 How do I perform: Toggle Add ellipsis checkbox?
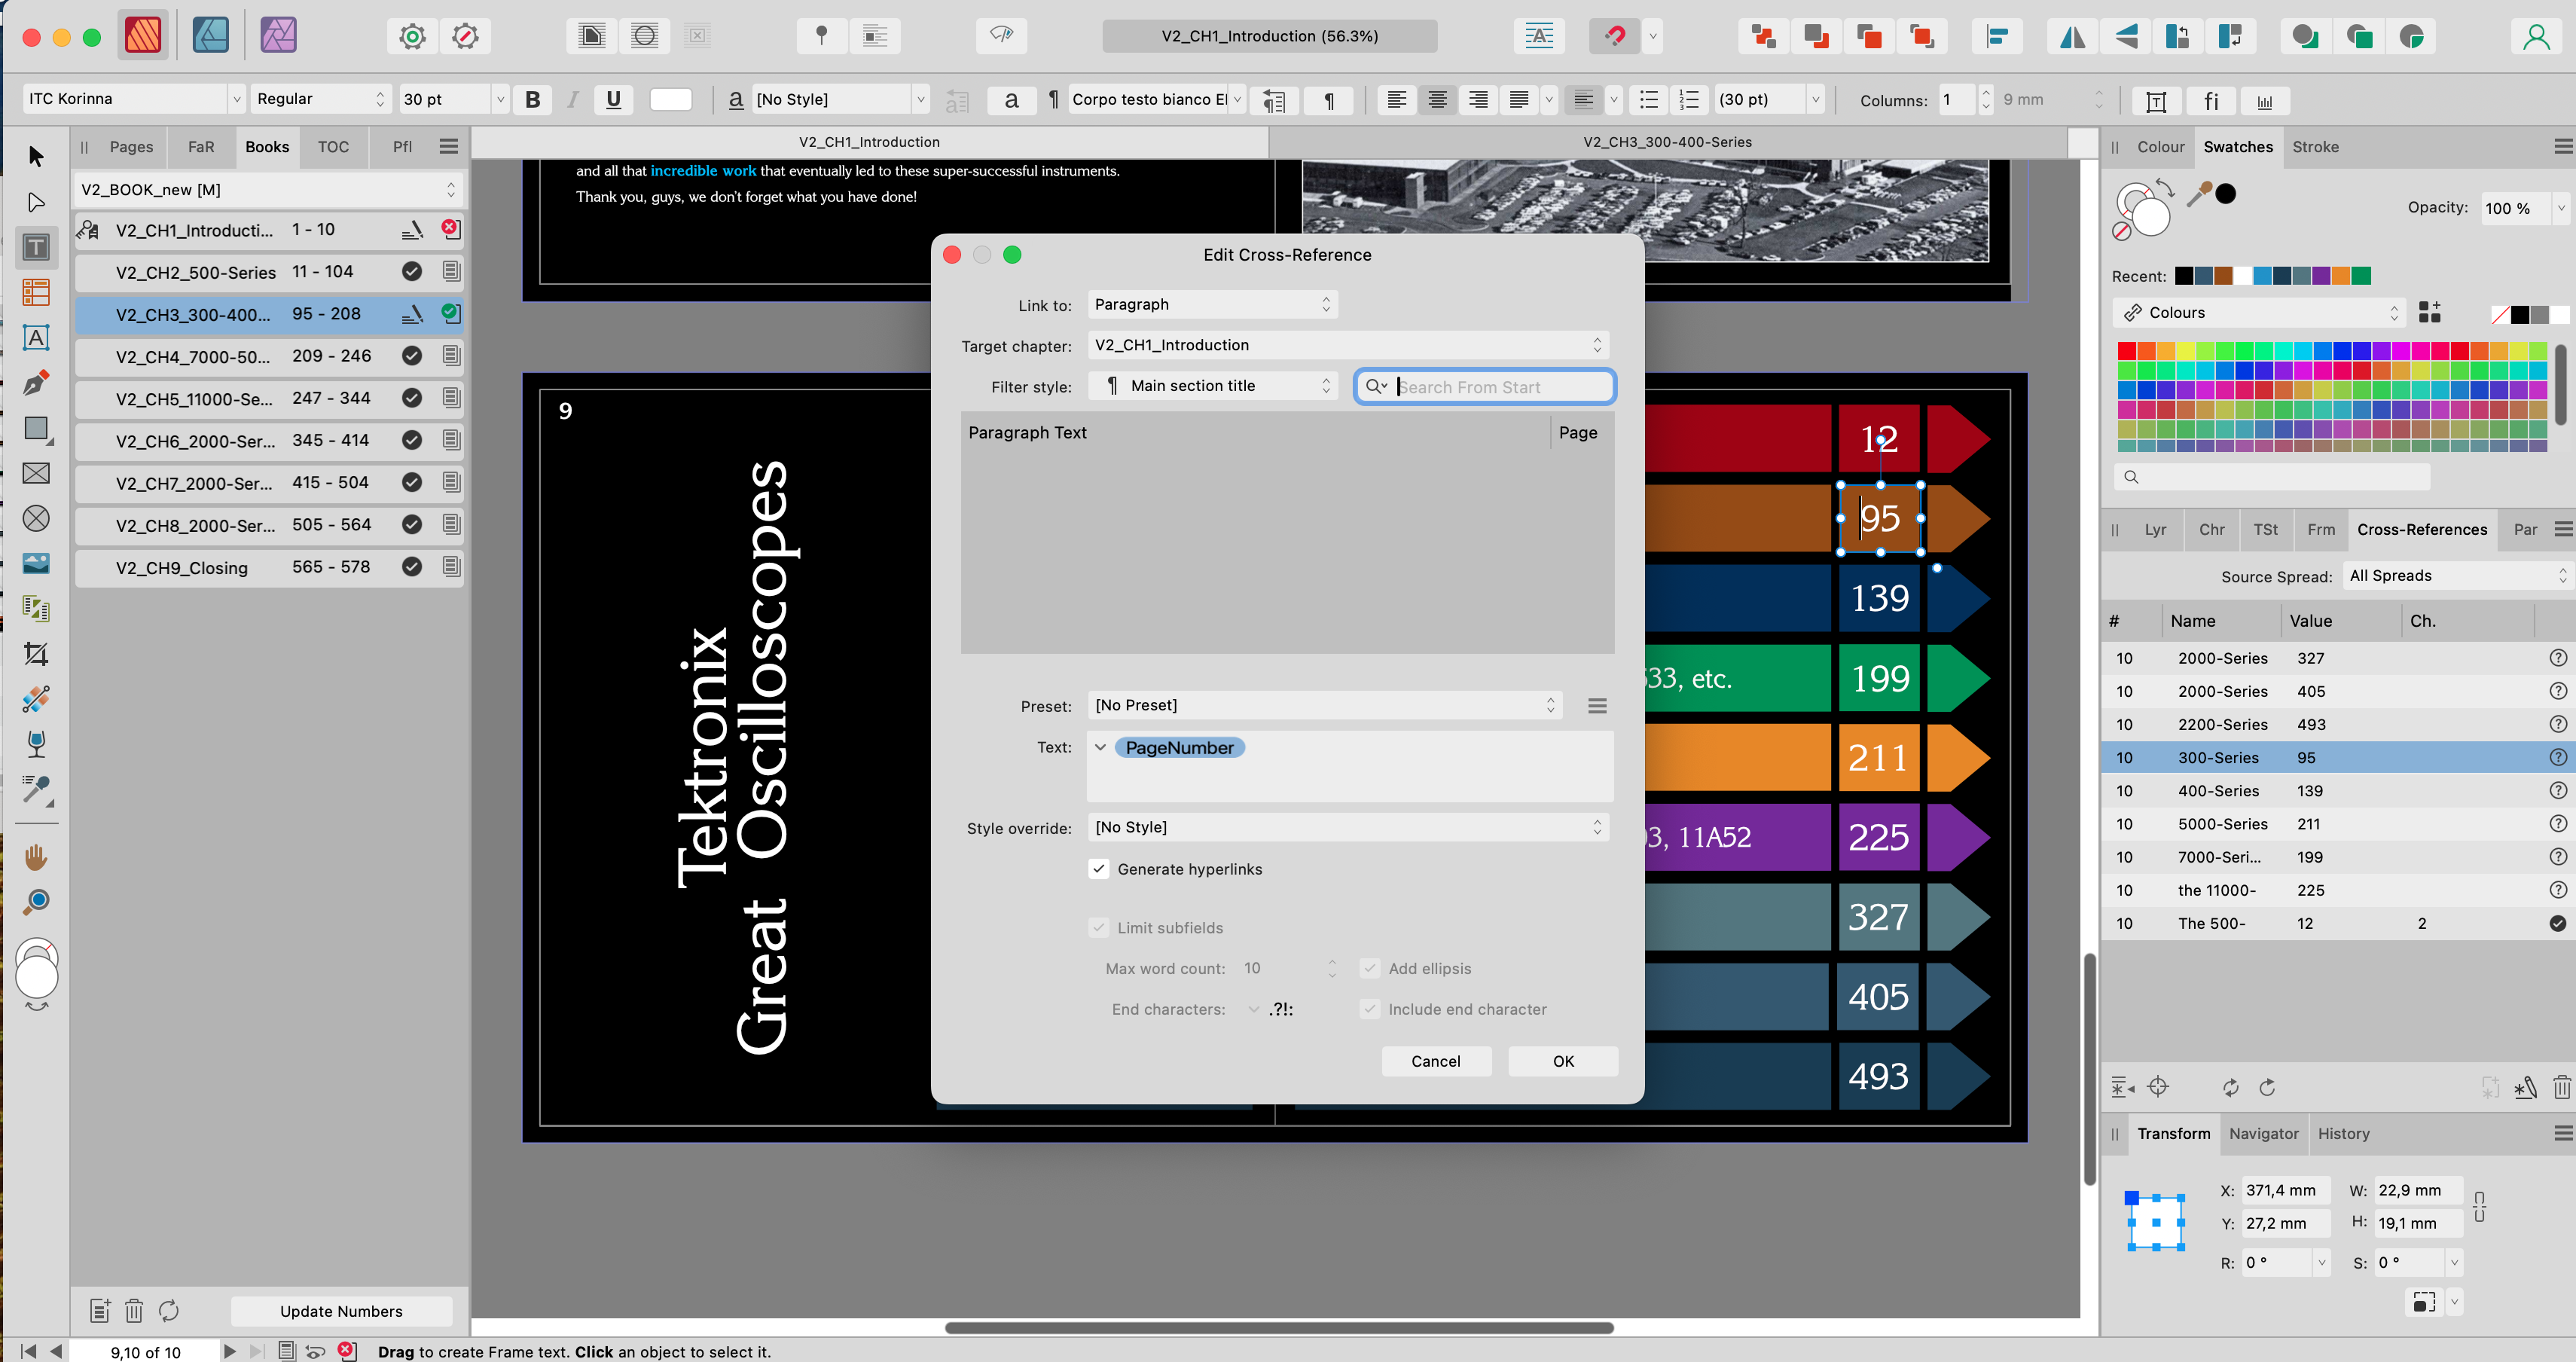tap(1370, 968)
